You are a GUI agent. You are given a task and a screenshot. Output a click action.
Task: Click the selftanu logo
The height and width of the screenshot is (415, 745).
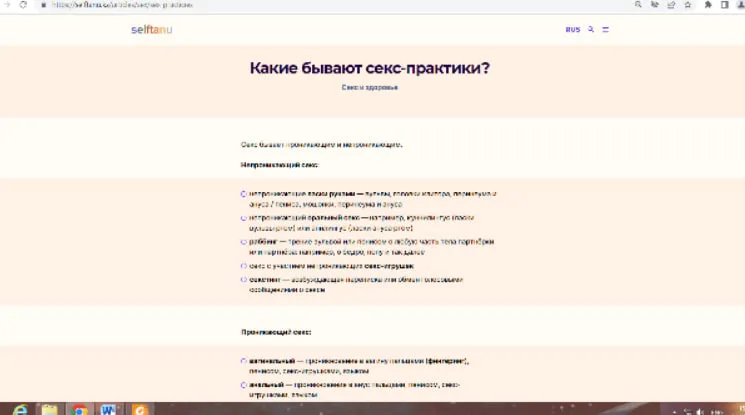[x=151, y=29]
